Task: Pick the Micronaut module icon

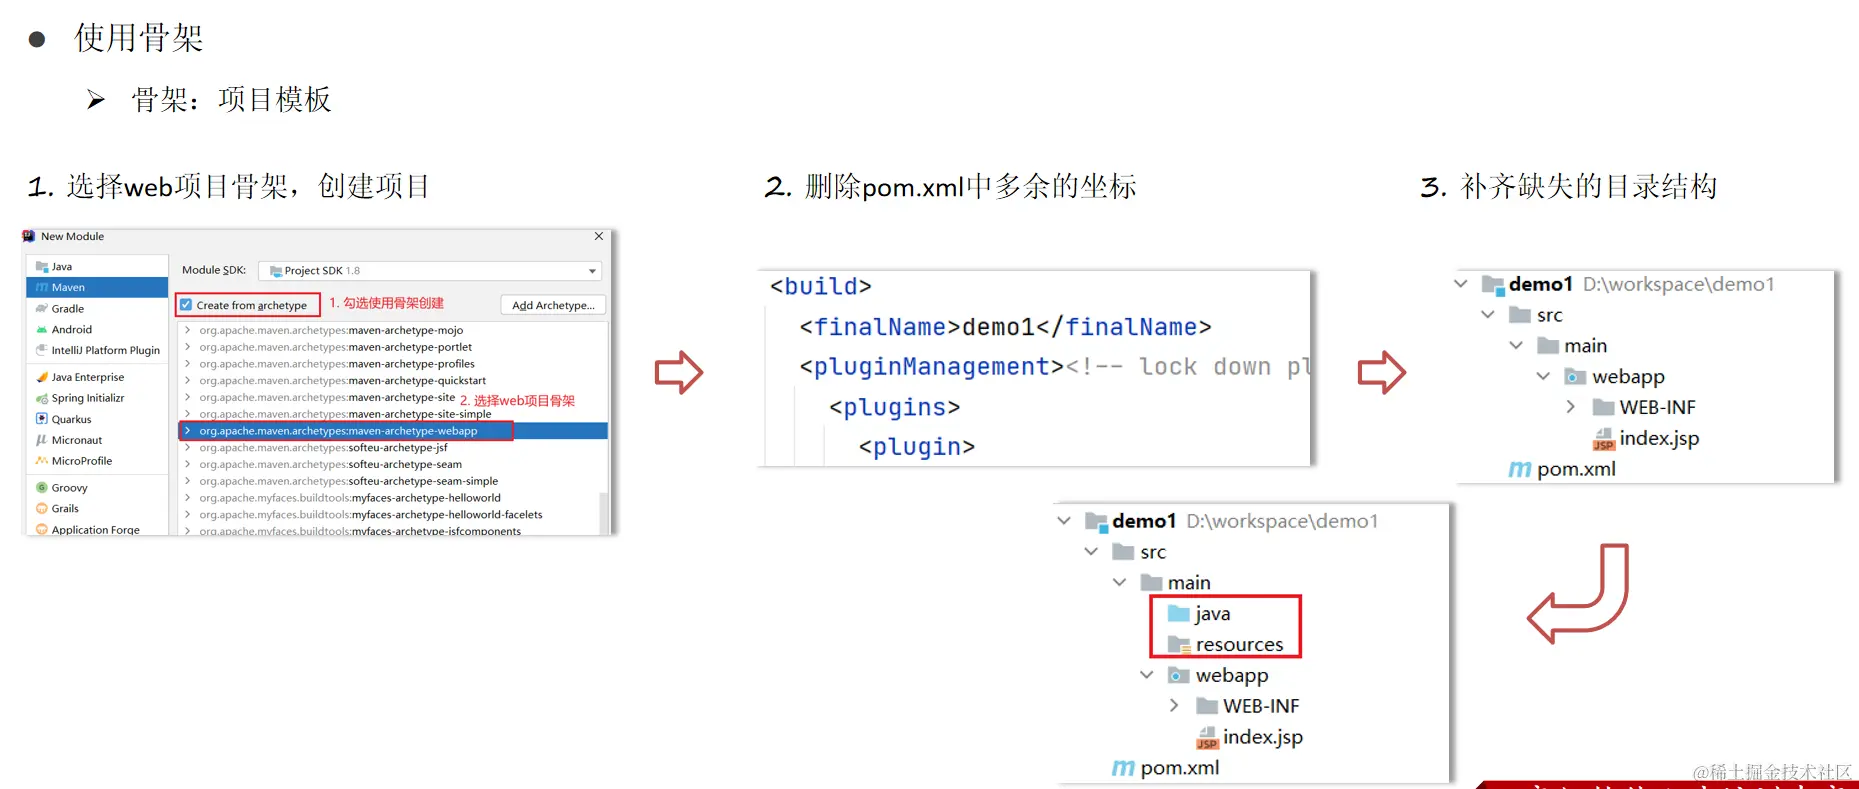Action: 42,441
